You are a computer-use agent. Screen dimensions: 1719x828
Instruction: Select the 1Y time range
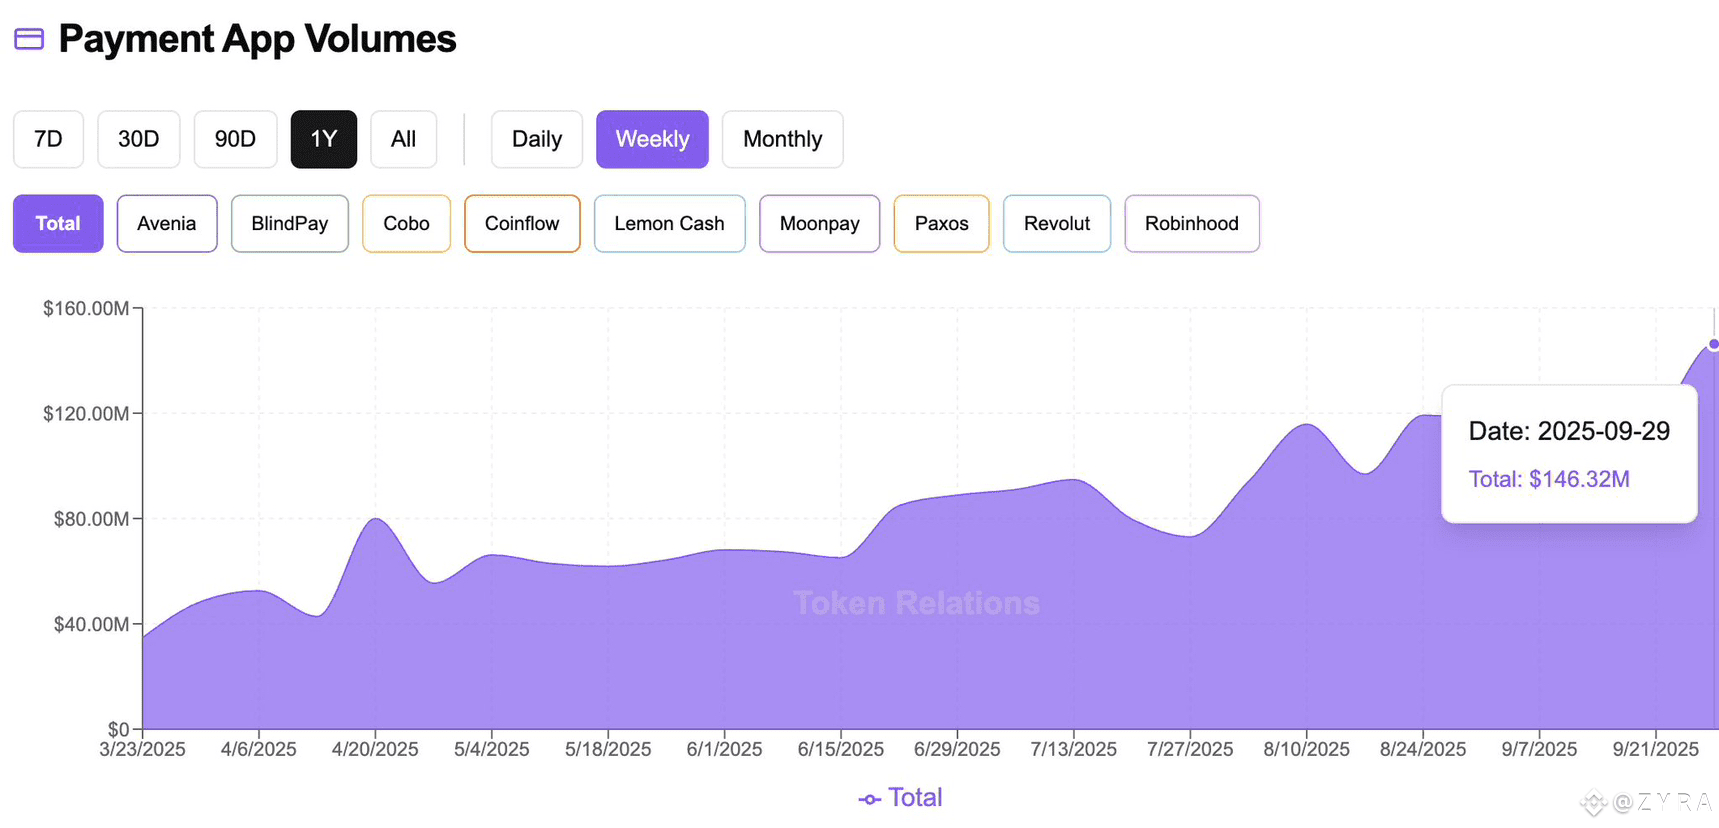click(x=324, y=139)
